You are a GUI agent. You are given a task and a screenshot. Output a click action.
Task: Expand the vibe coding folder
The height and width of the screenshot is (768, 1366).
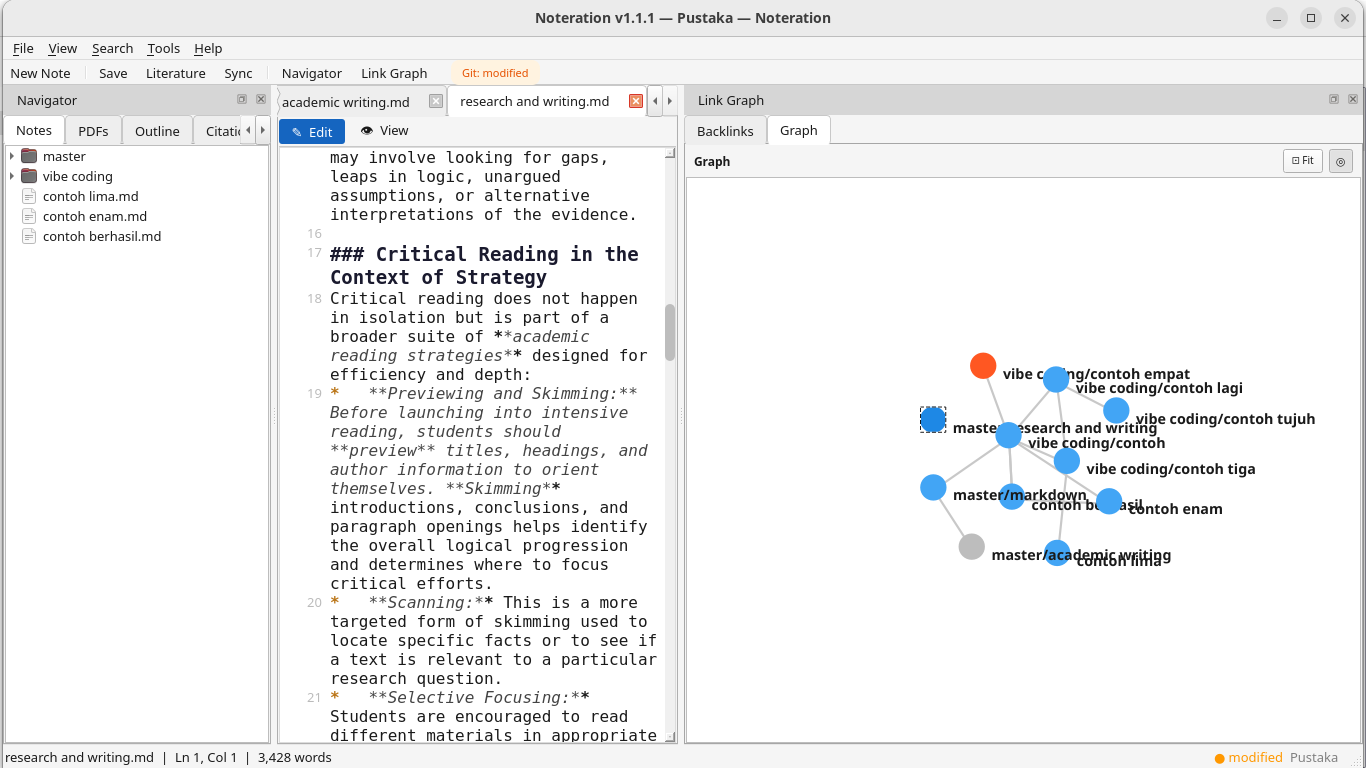12,176
